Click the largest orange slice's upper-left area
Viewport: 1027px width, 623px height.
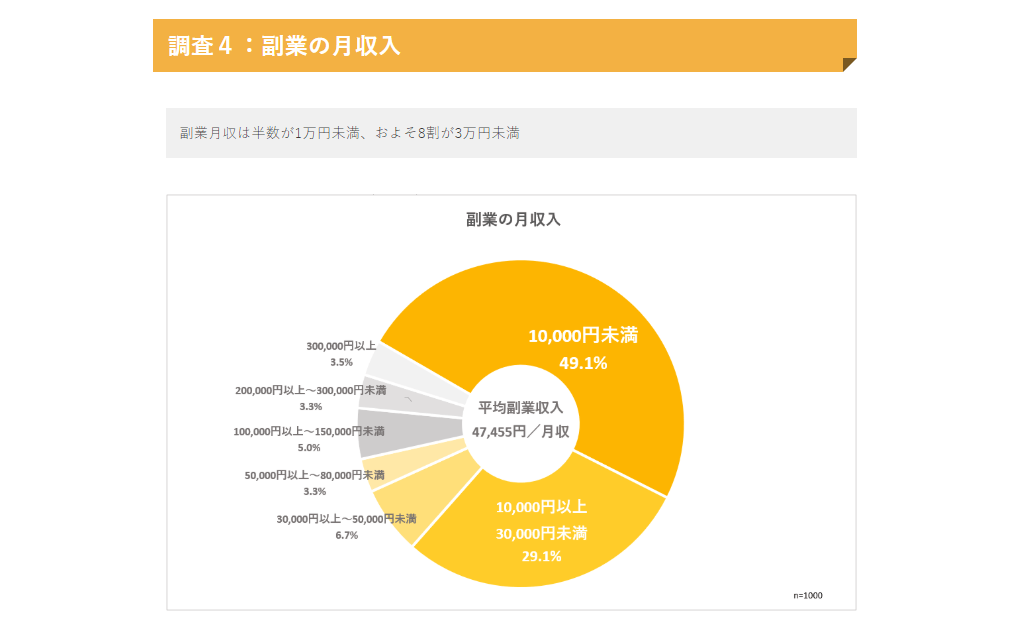pyautogui.click(x=450, y=310)
